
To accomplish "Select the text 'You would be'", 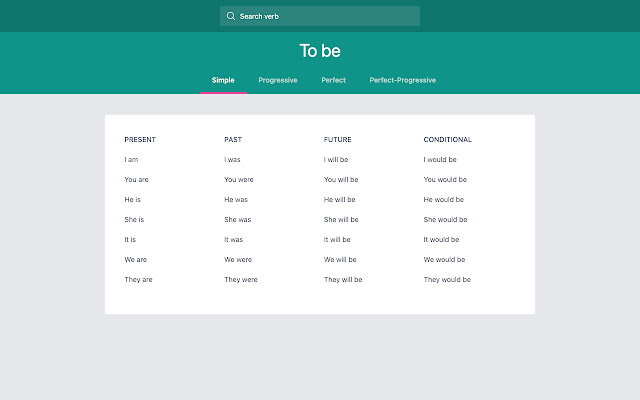I will (445, 180).
